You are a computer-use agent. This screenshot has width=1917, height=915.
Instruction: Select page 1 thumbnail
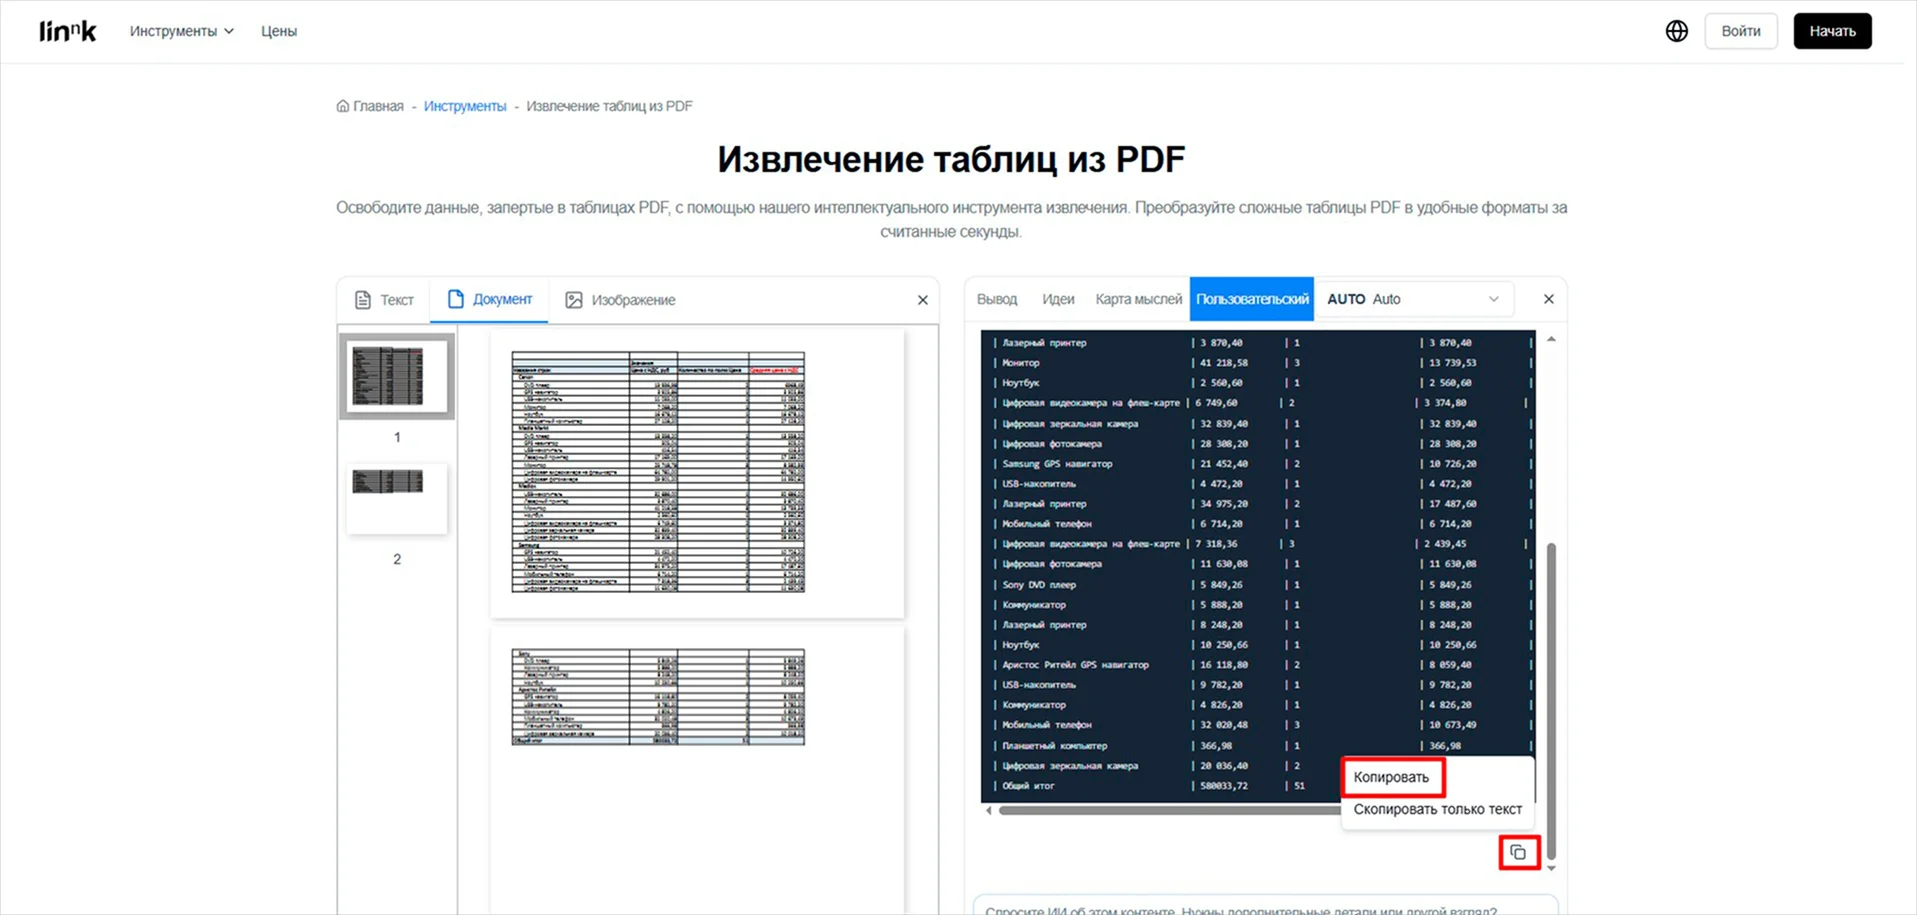click(397, 377)
